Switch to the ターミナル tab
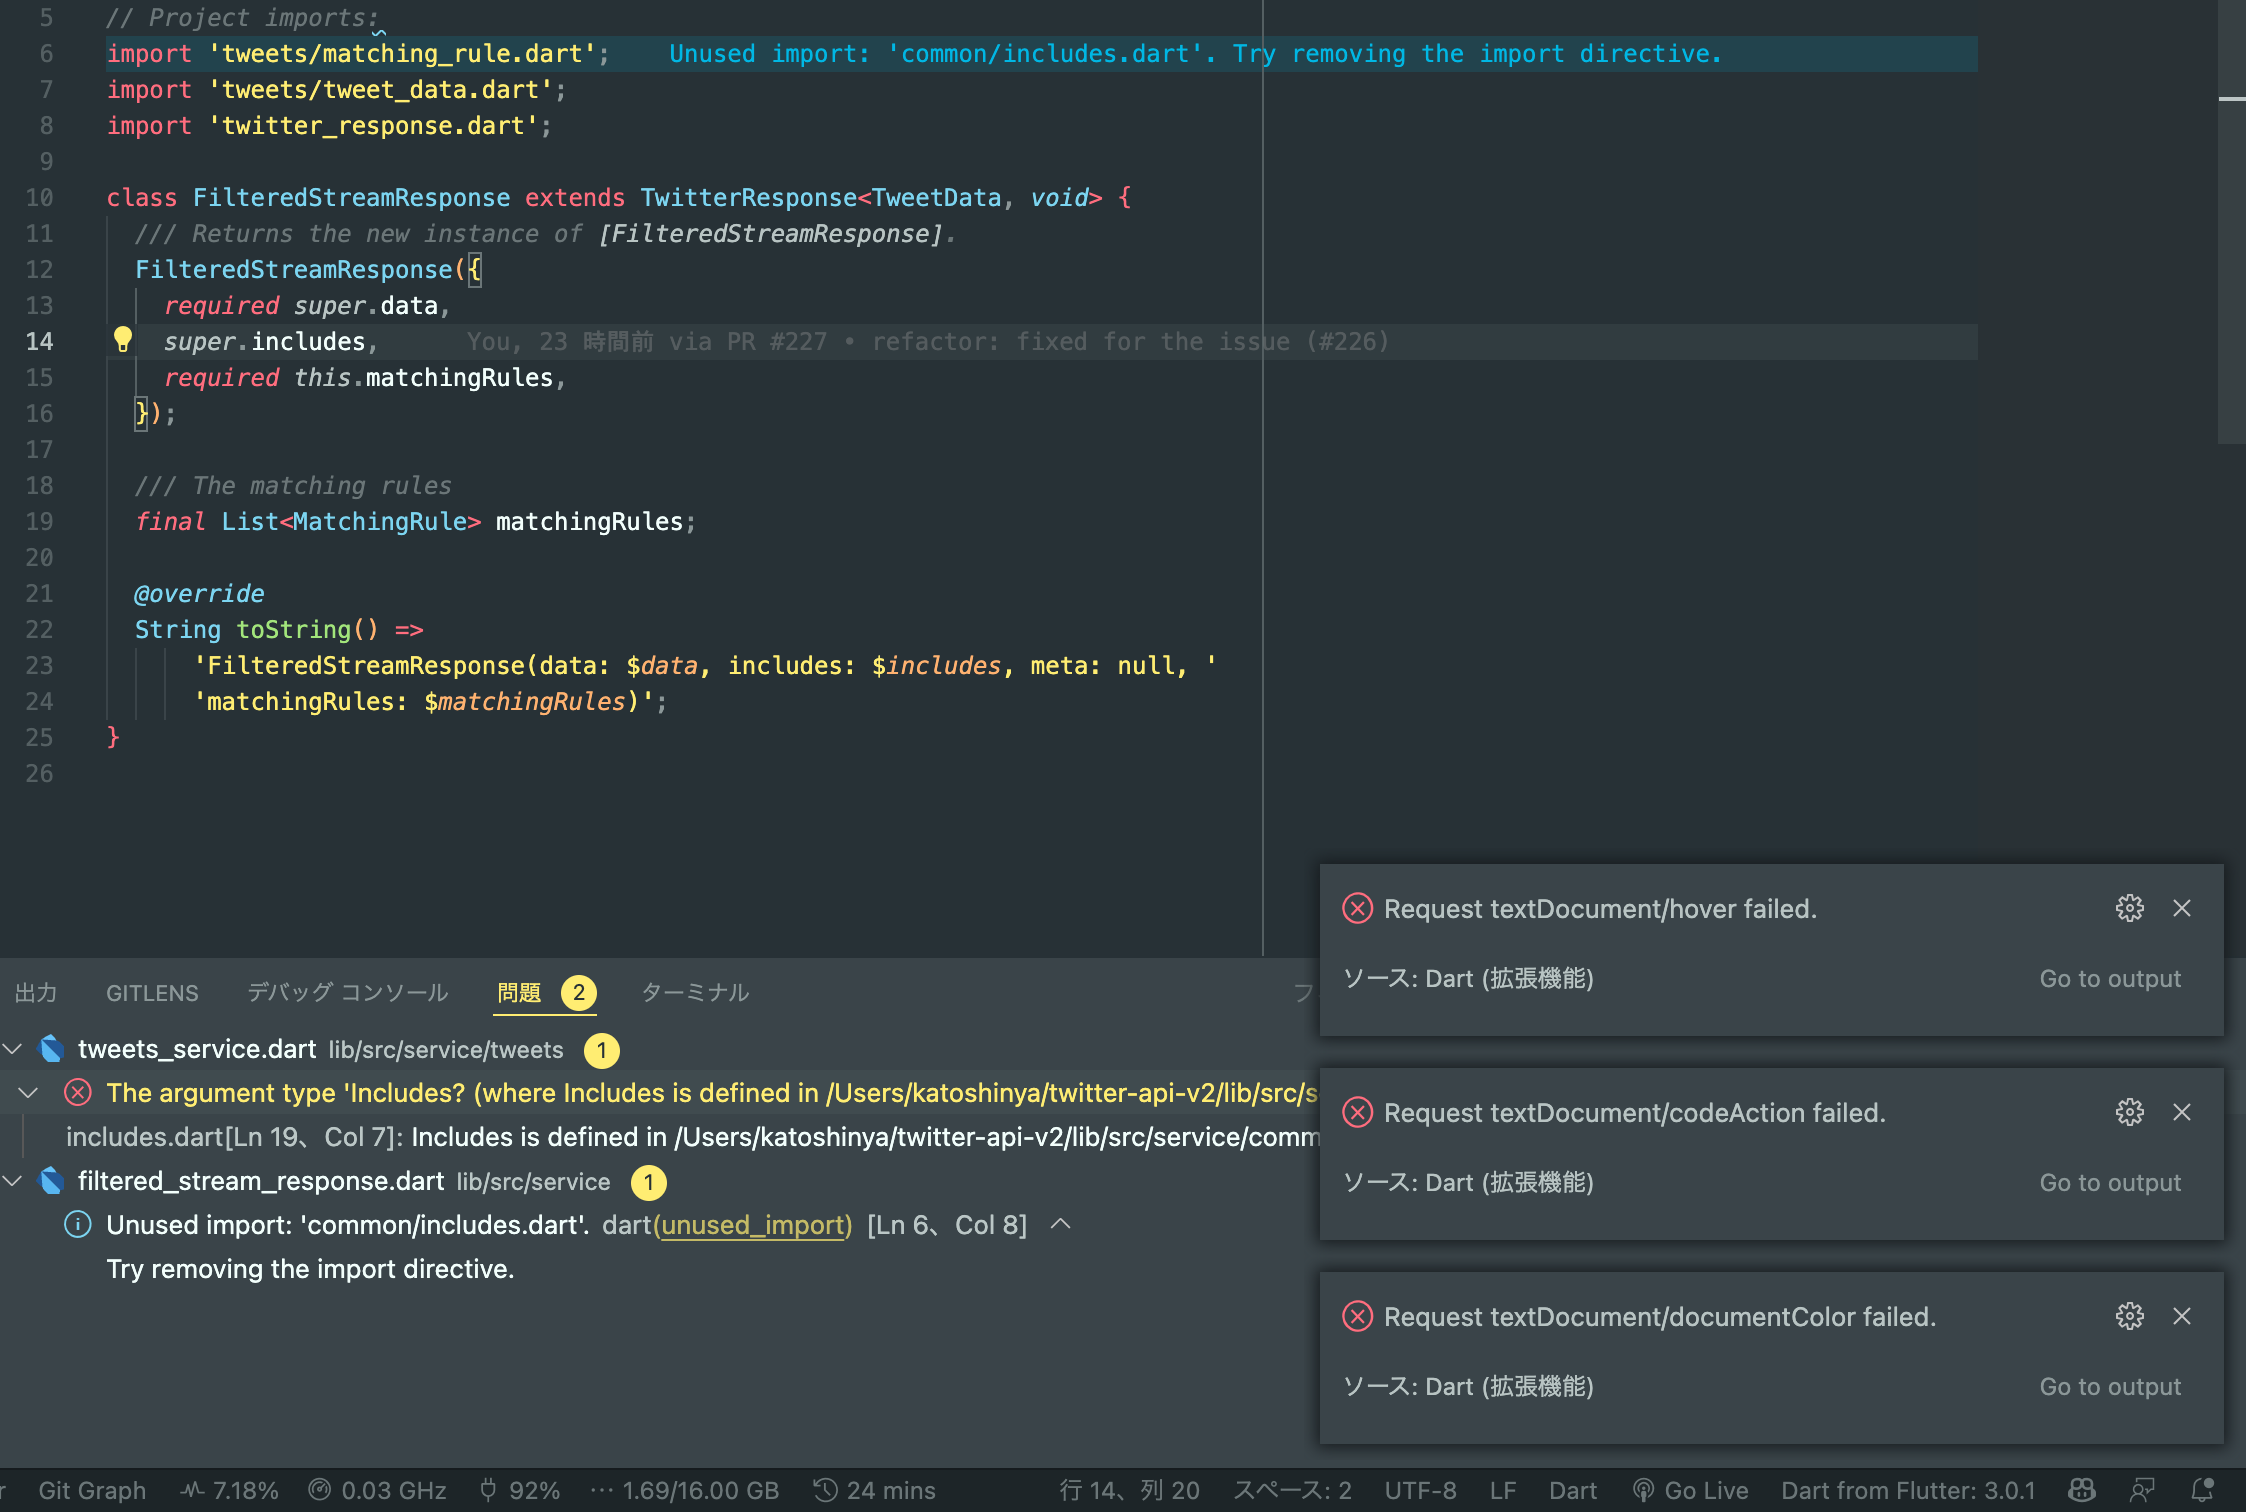 point(694,992)
